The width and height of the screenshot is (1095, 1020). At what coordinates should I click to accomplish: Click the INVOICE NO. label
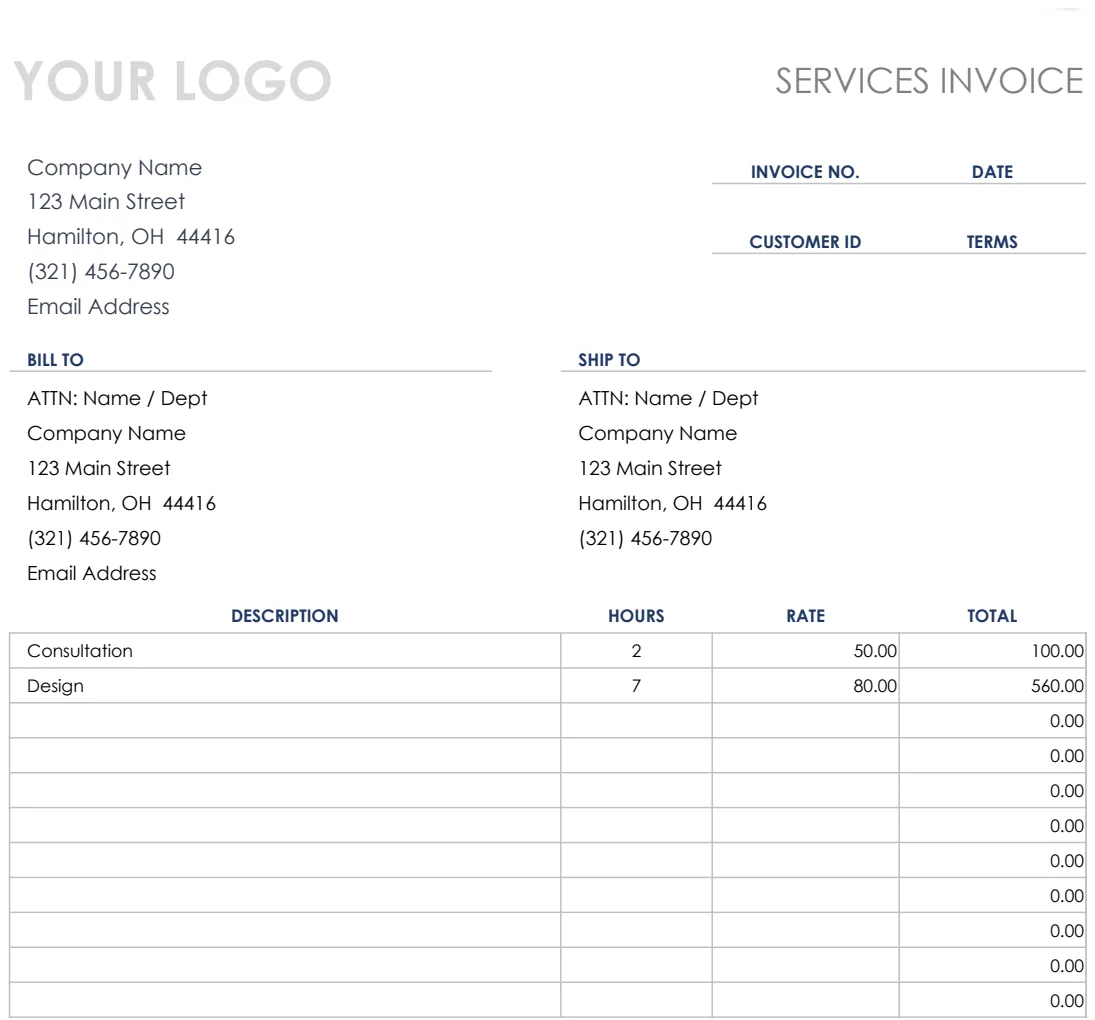tap(805, 172)
